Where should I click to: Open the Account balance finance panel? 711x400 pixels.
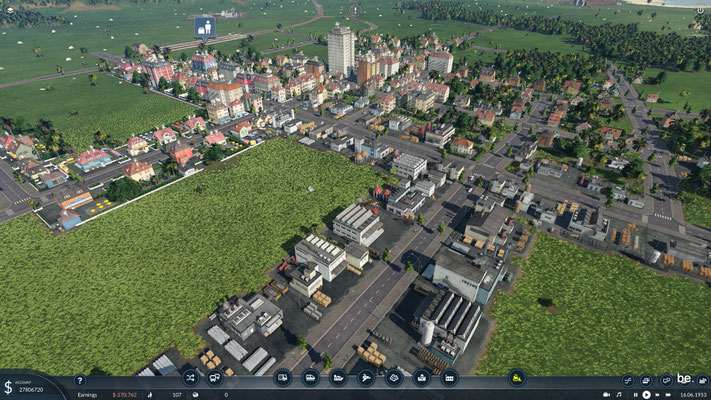tap(25, 386)
